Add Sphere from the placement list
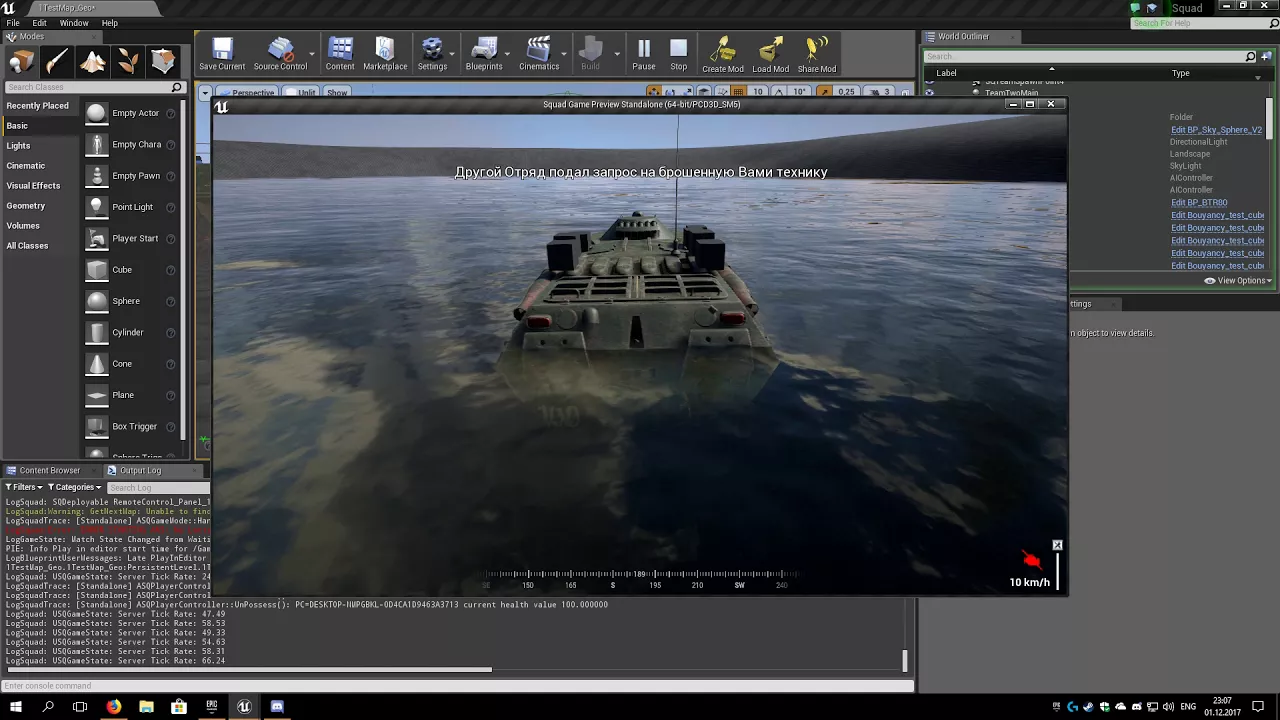Viewport: 1280px width, 720px height. (131, 301)
